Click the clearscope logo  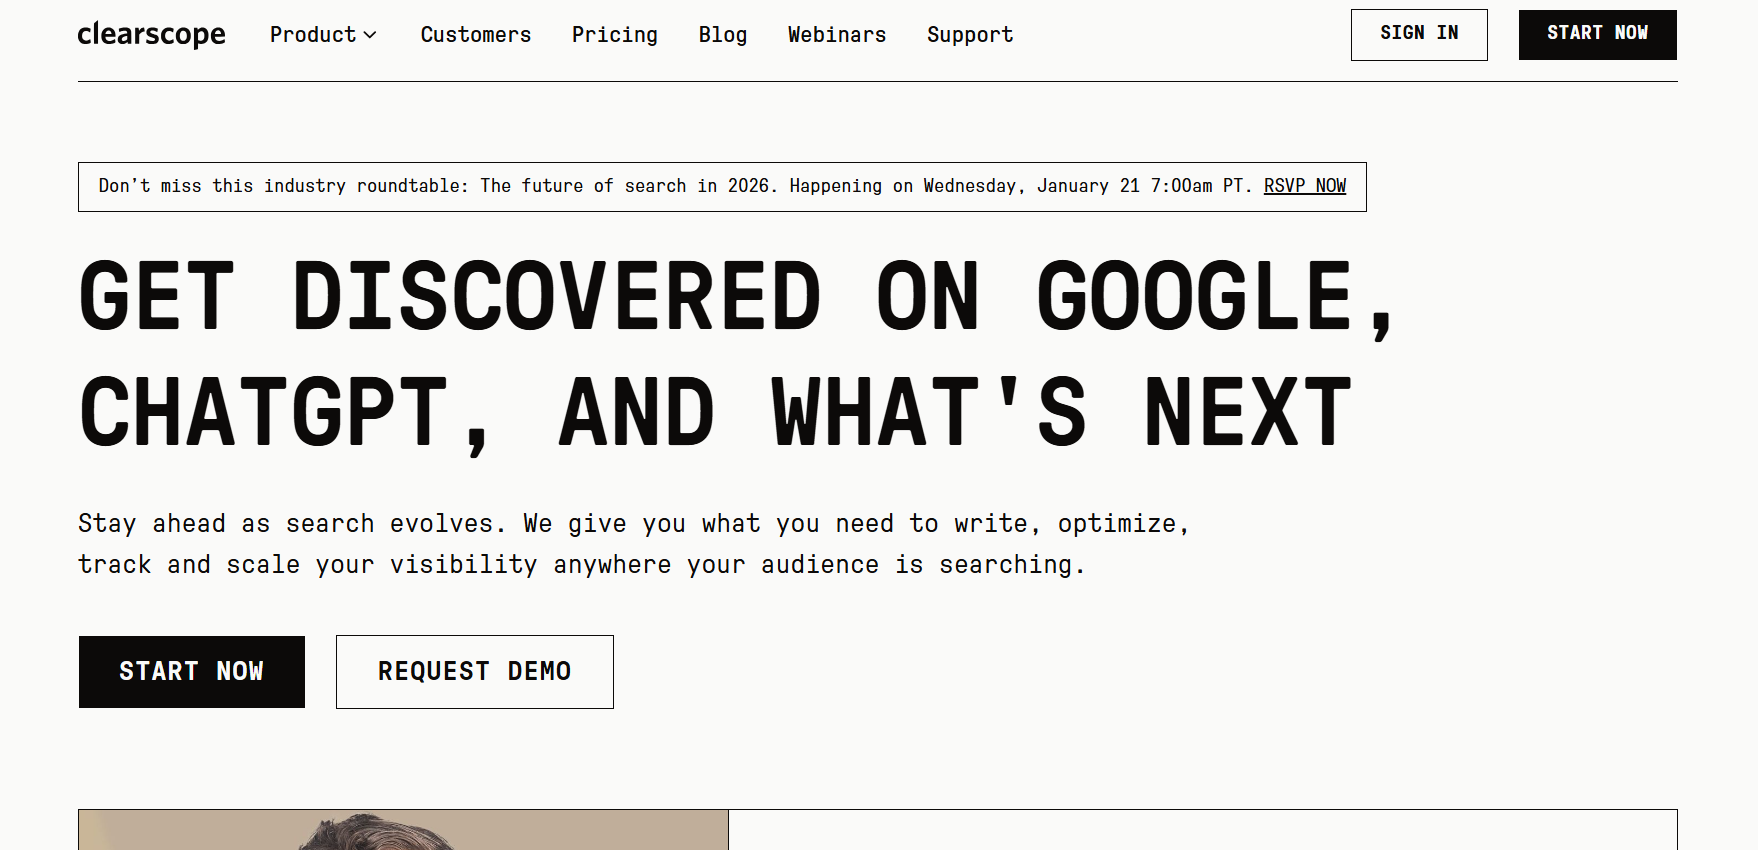pyautogui.click(x=151, y=35)
